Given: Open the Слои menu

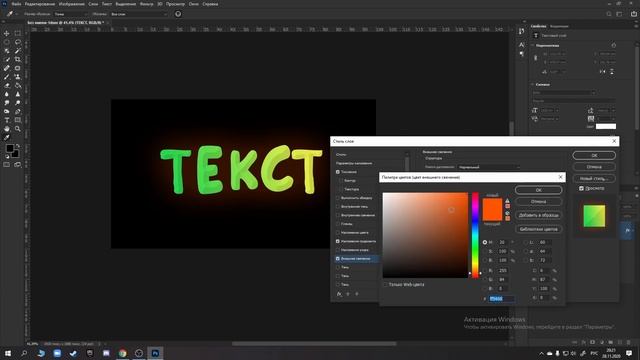Looking at the screenshot, I should (x=93, y=4).
